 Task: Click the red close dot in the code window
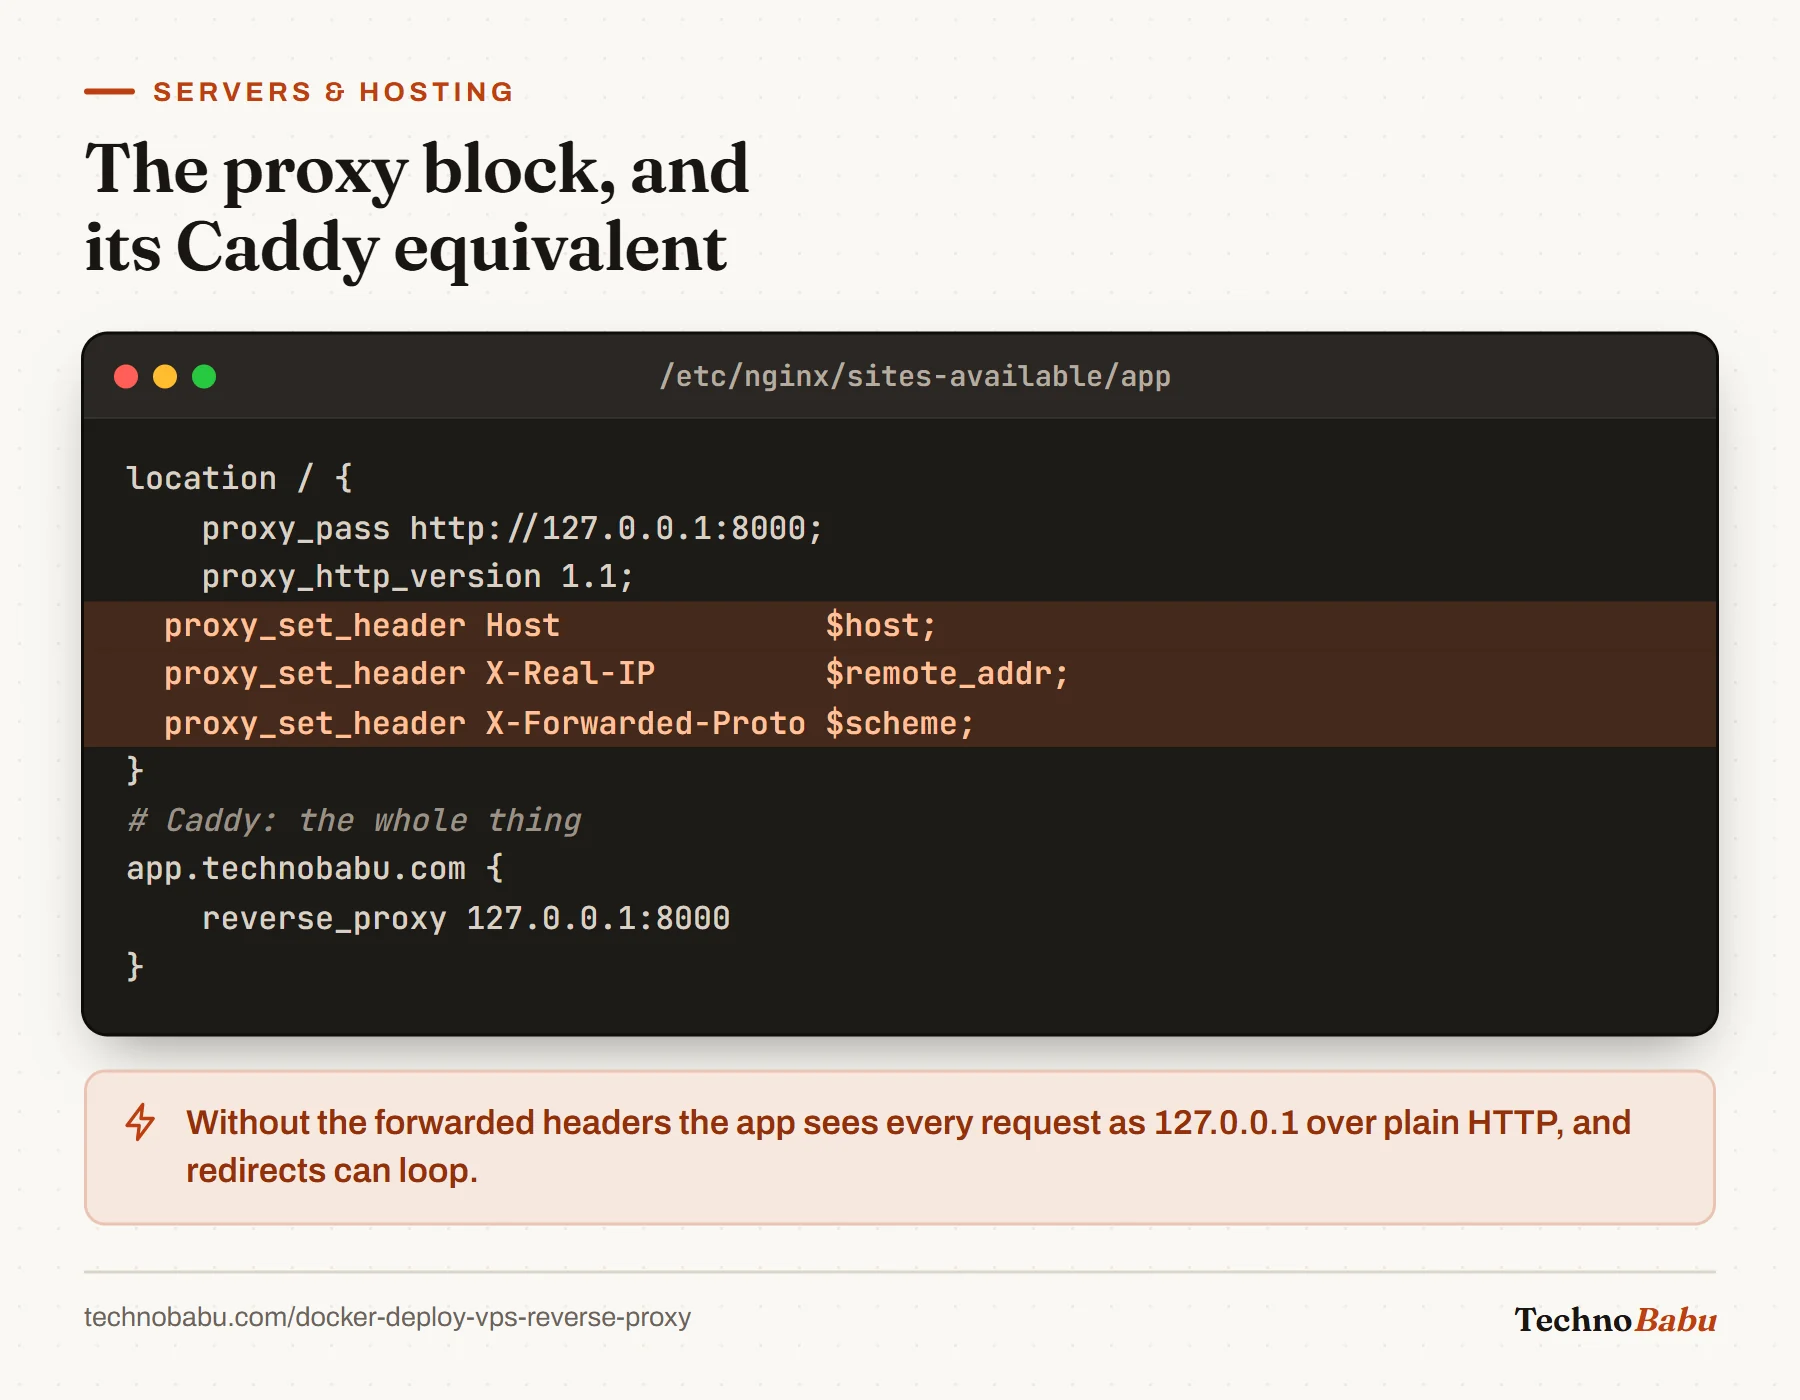(126, 376)
